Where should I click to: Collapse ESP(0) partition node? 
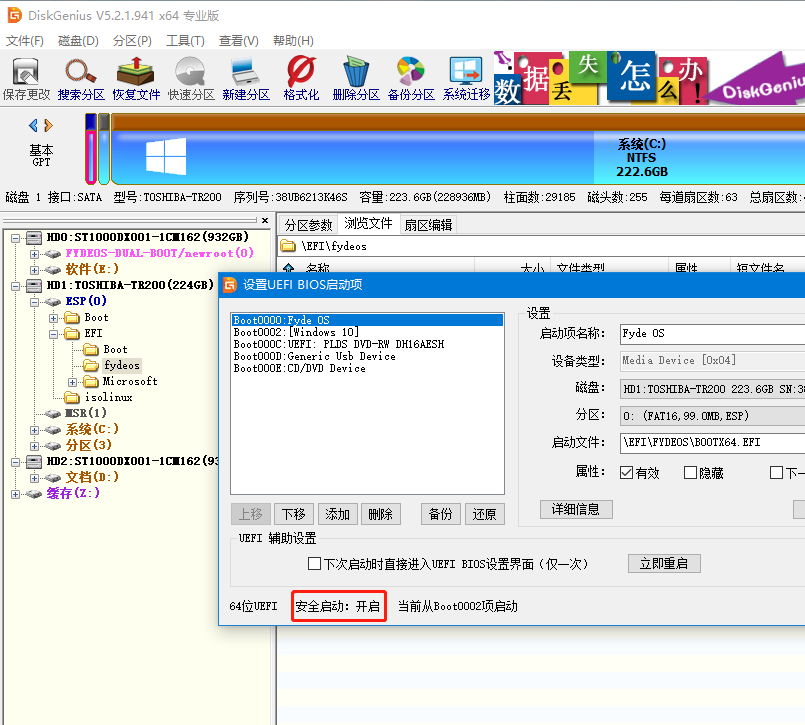coord(34,301)
